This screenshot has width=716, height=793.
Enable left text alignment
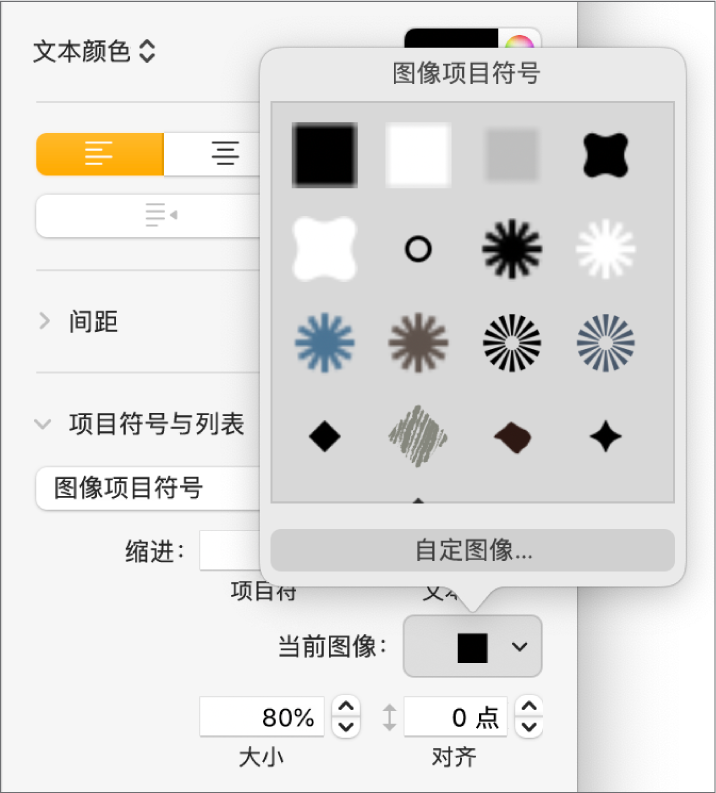tap(100, 154)
